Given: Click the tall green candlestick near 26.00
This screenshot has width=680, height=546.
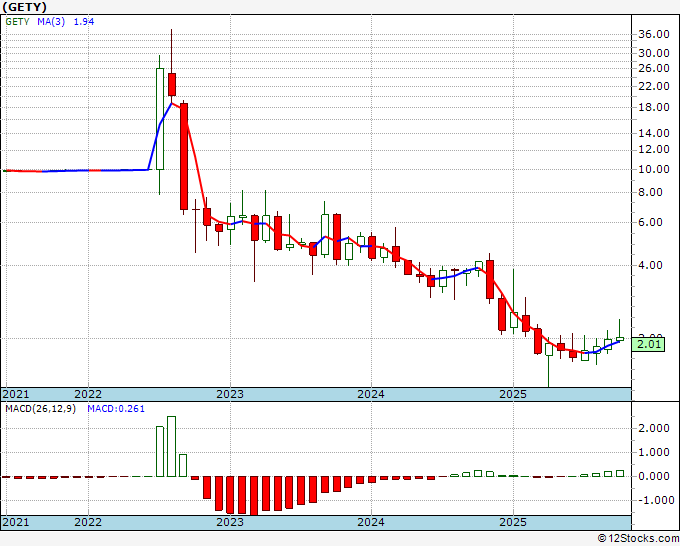Looking at the screenshot, I should [160, 119].
